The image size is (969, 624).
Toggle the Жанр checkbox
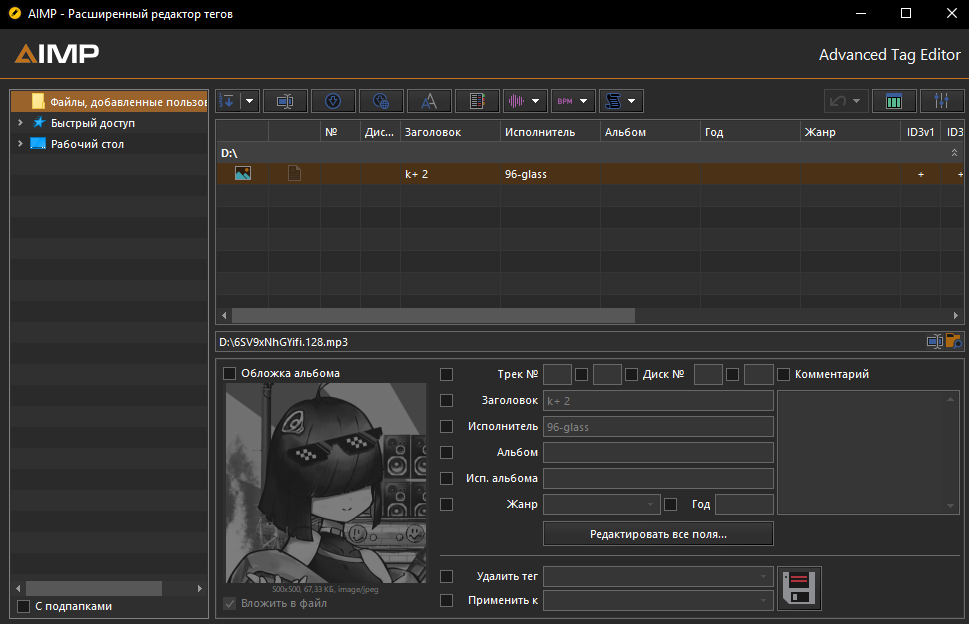pyautogui.click(x=446, y=505)
